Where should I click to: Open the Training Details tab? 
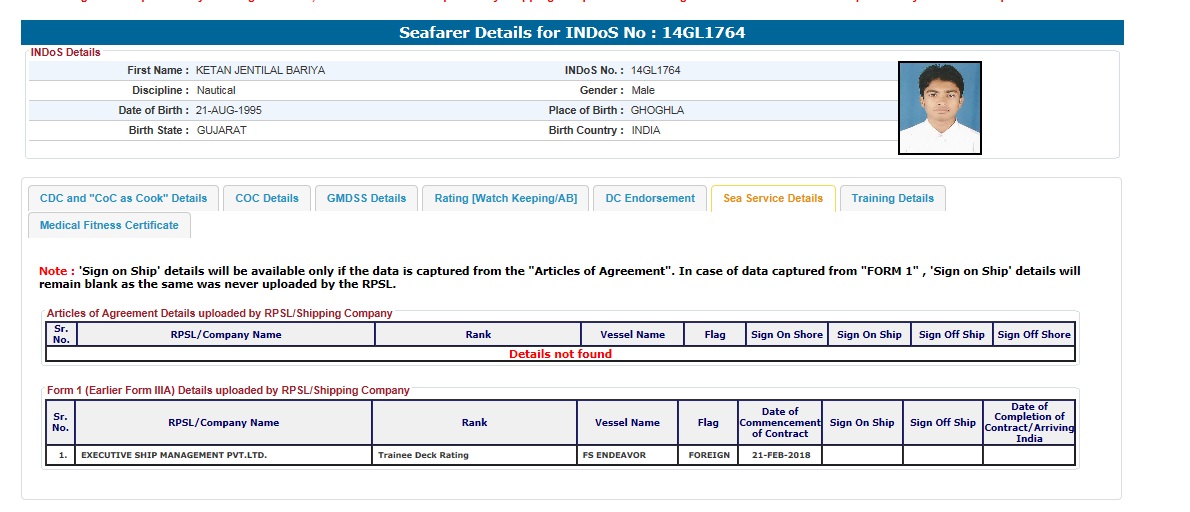(x=892, y=198)
